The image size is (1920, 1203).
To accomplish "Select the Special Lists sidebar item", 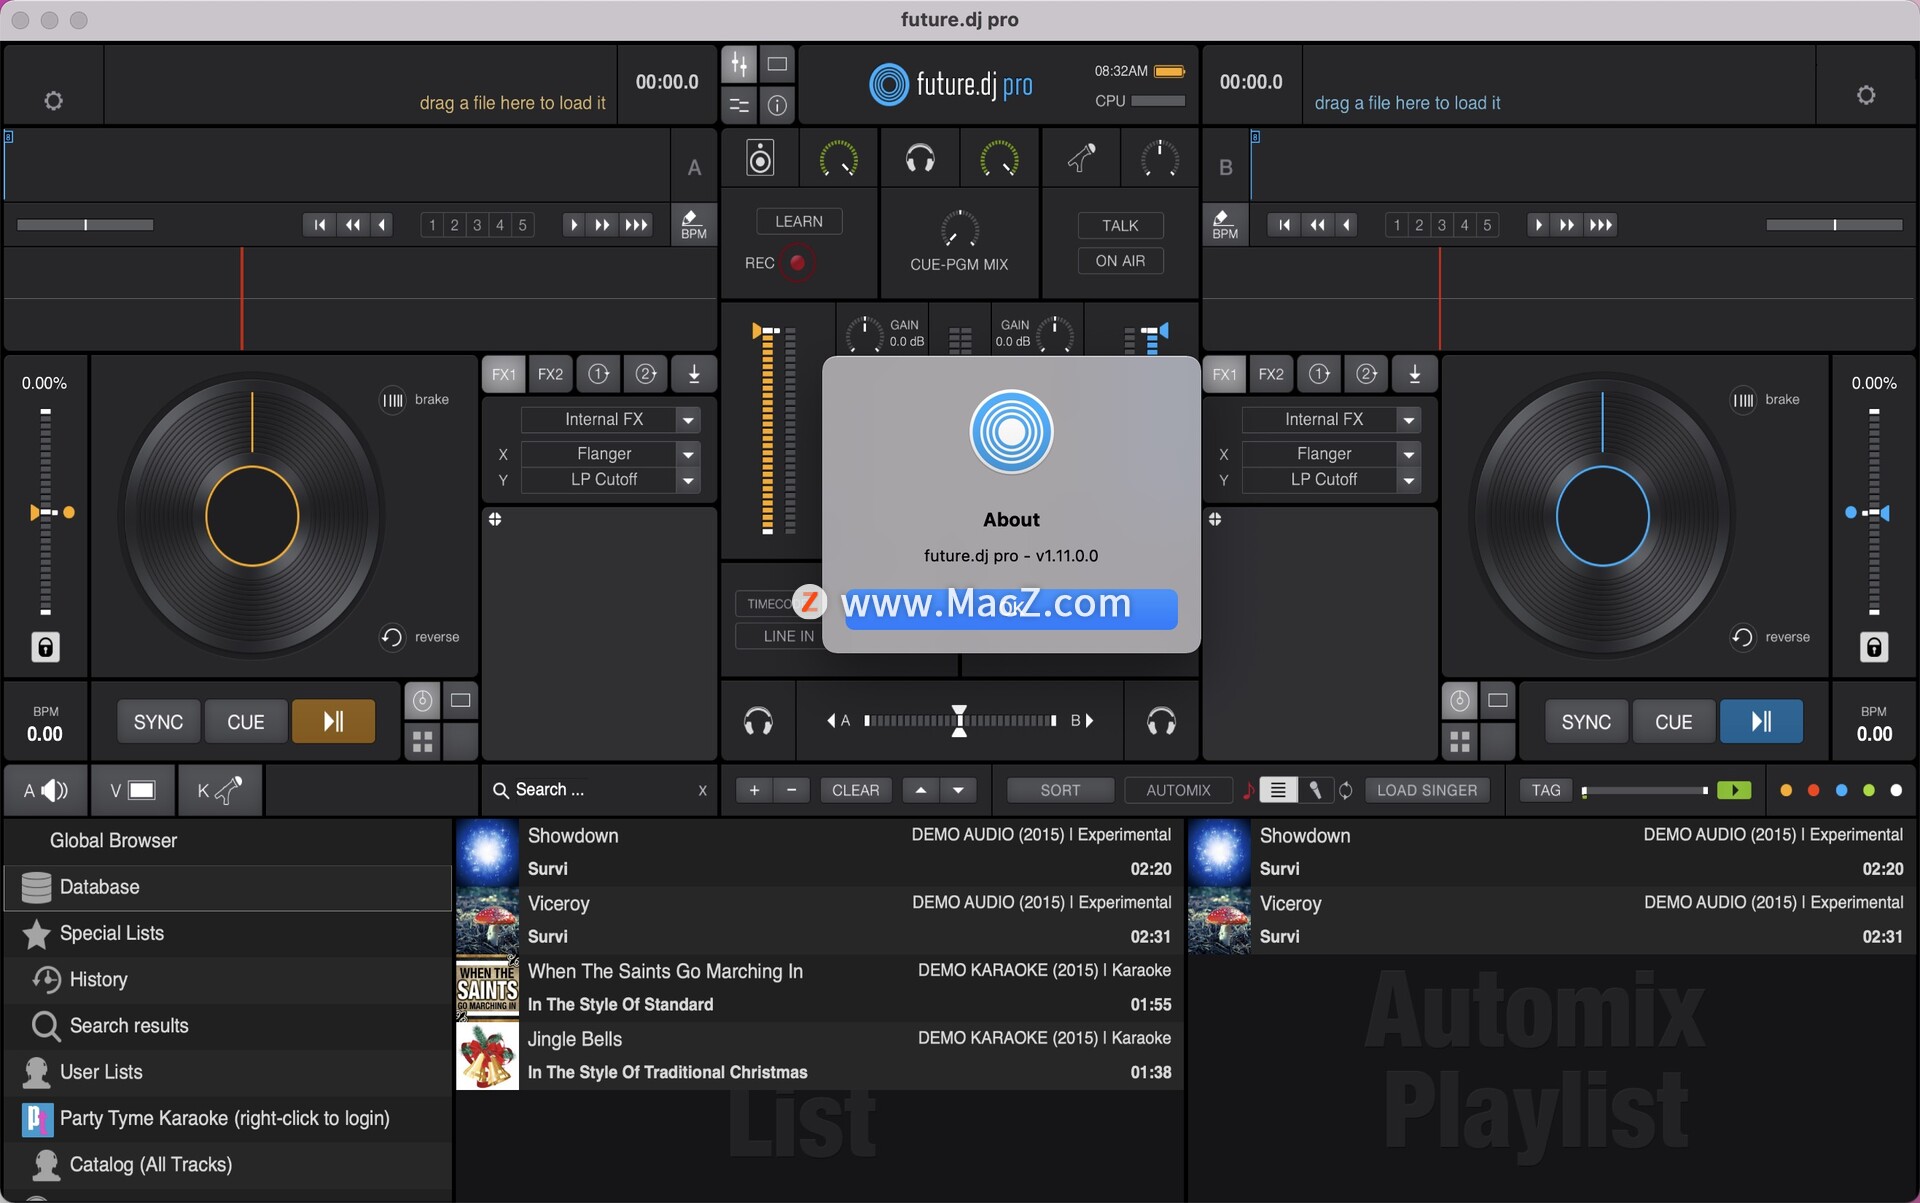I will coord(109,933).
